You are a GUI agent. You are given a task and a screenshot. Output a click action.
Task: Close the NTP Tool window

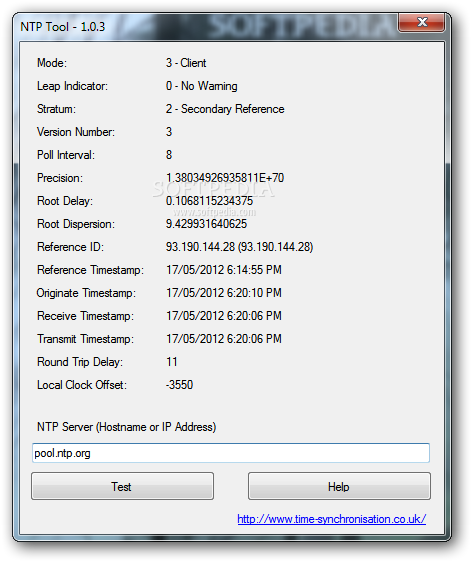[421, 22]
